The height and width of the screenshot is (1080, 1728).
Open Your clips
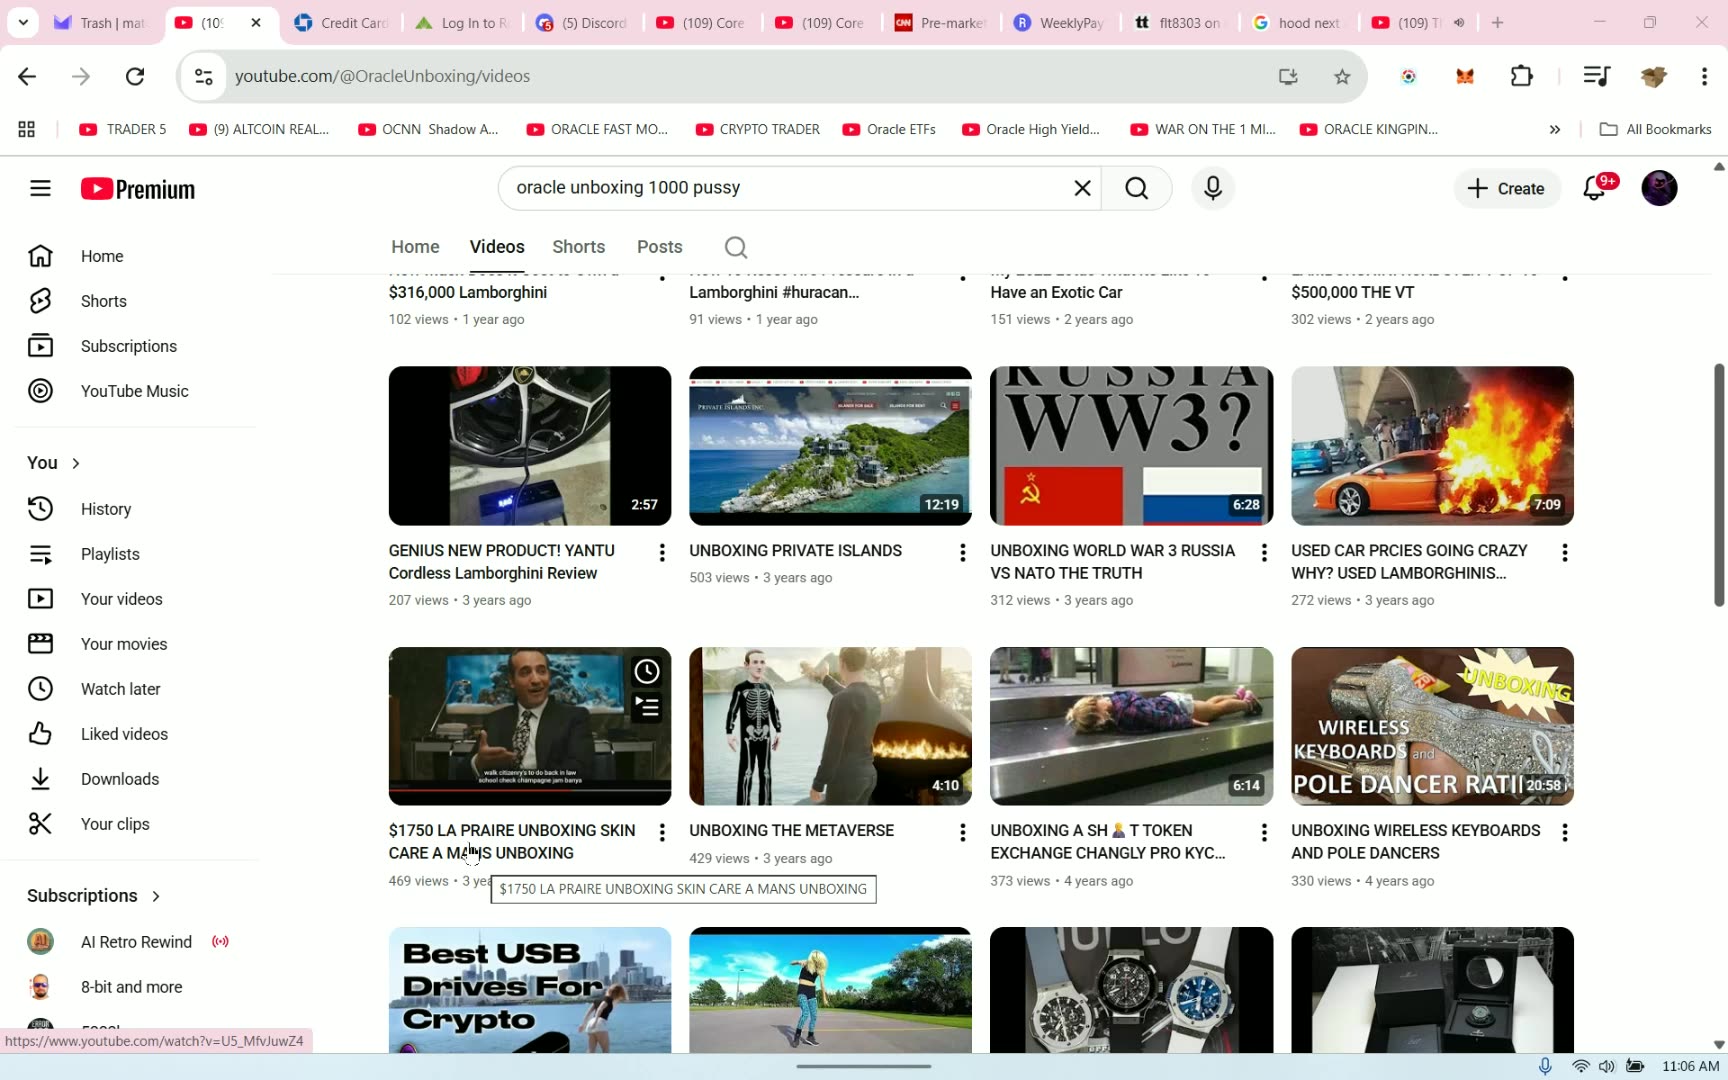[115, 824]
